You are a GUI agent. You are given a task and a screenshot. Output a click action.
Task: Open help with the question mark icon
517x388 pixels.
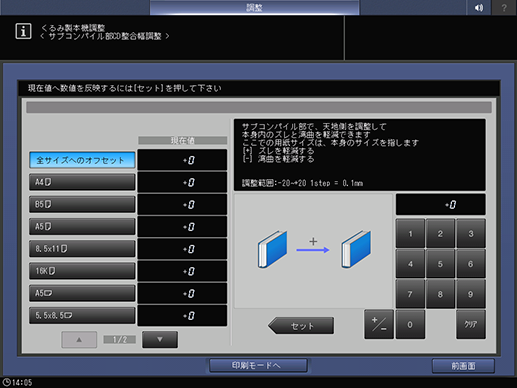504,7
